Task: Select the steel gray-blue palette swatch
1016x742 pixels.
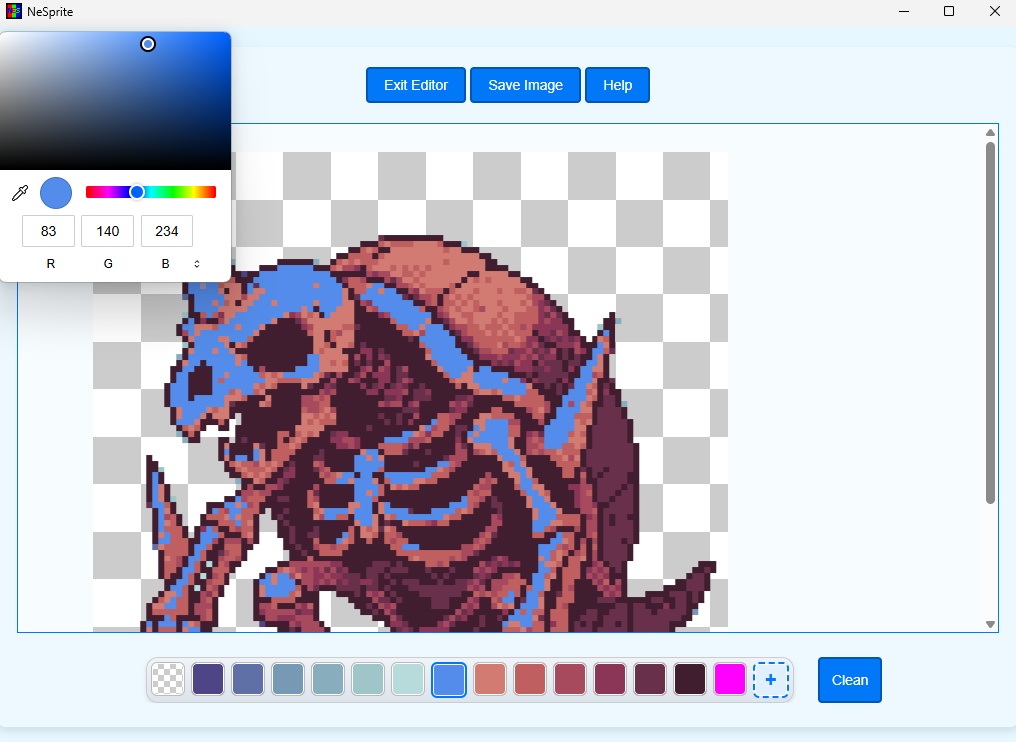Action: (x=288, y=680)
